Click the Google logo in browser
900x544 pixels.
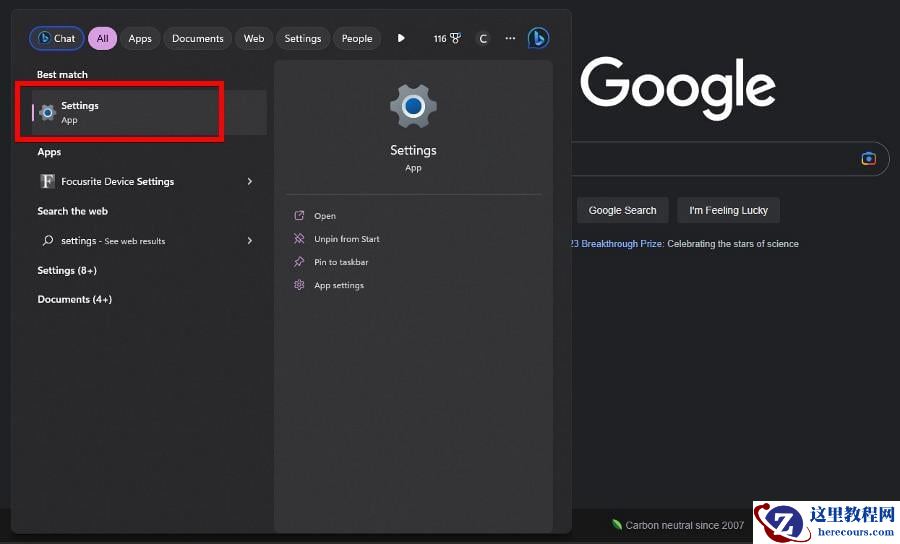click(x=678, y=87)
